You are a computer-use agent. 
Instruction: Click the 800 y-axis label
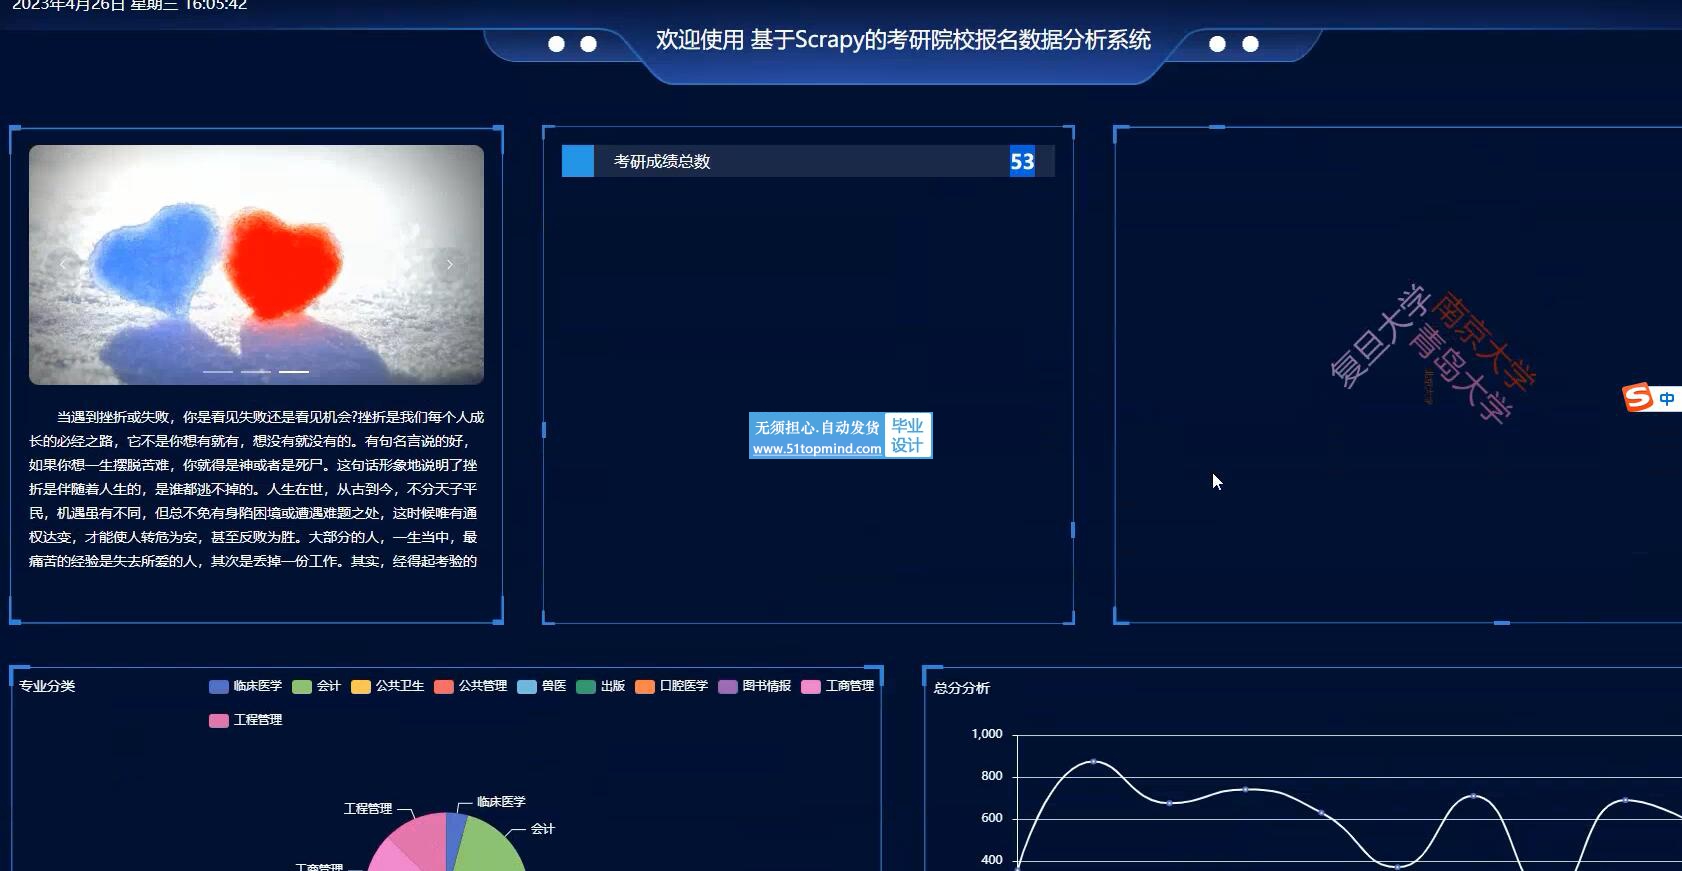[x=992, y=776]
